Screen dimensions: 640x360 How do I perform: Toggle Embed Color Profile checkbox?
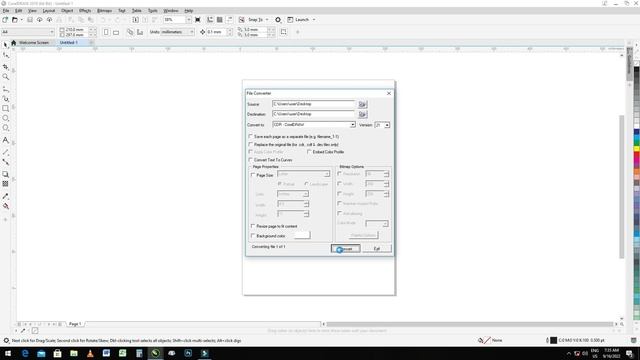[309, 152]
